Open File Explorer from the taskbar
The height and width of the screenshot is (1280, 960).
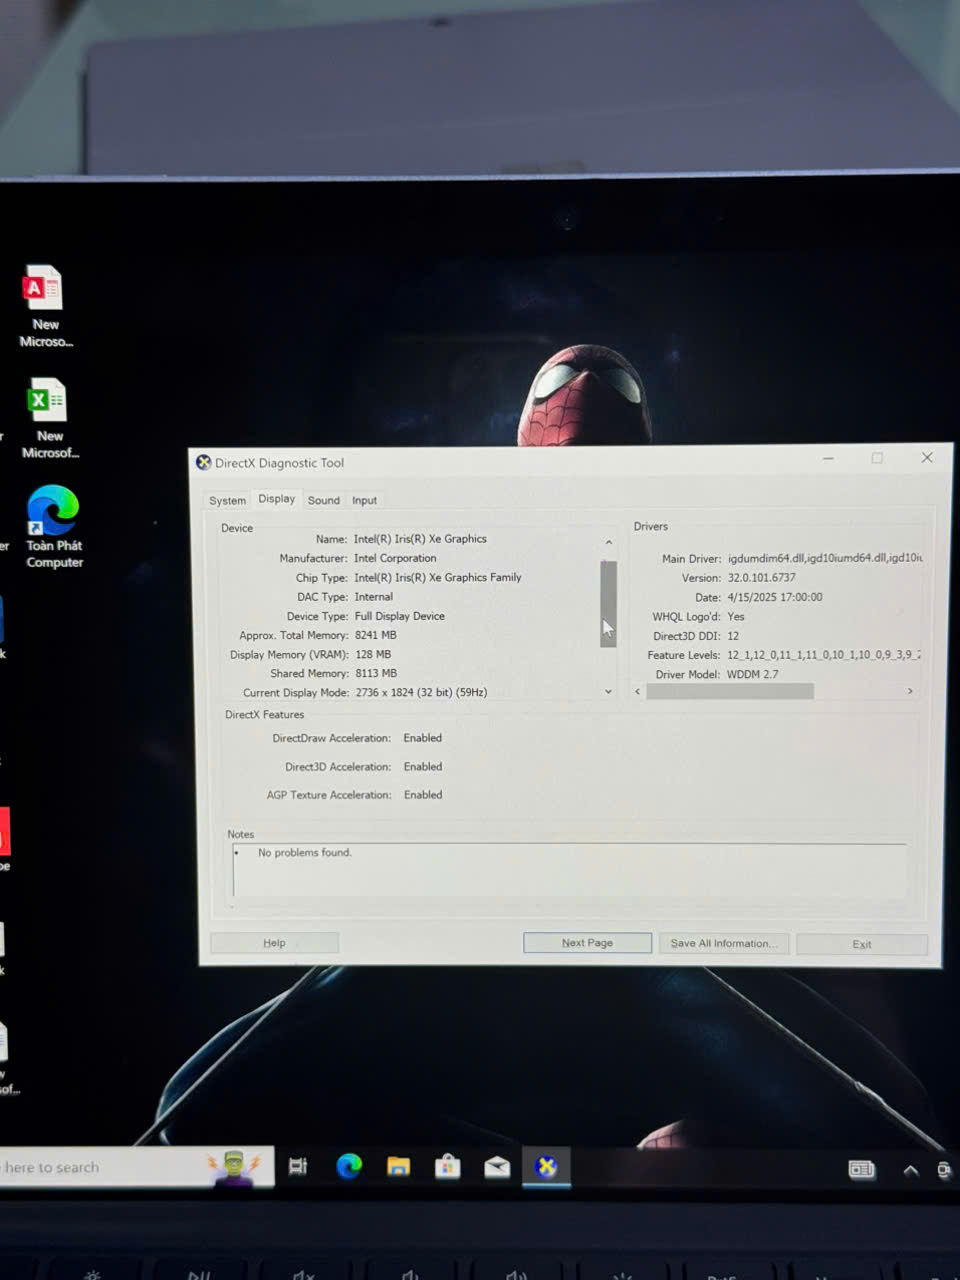(398, 1166)
